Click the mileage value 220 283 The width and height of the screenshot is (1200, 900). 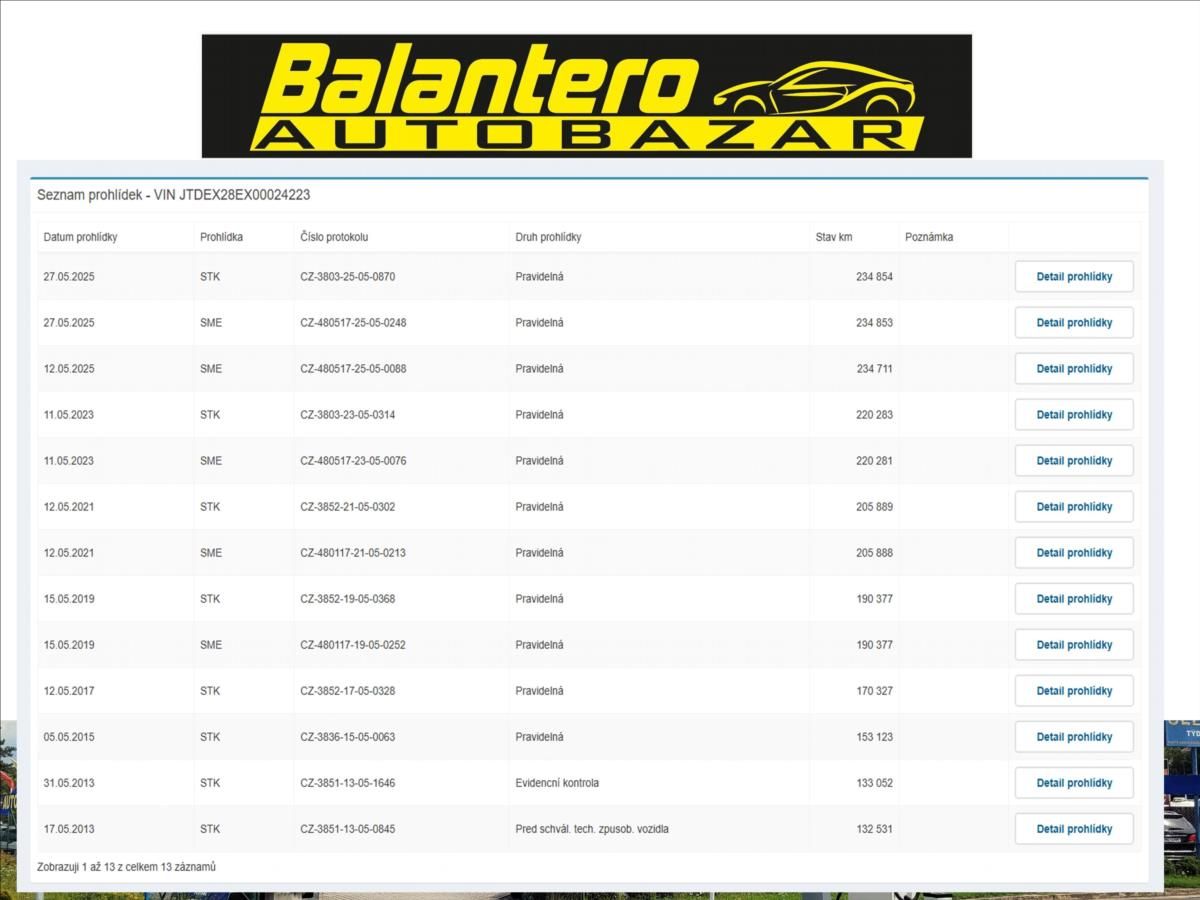[874, 414]
